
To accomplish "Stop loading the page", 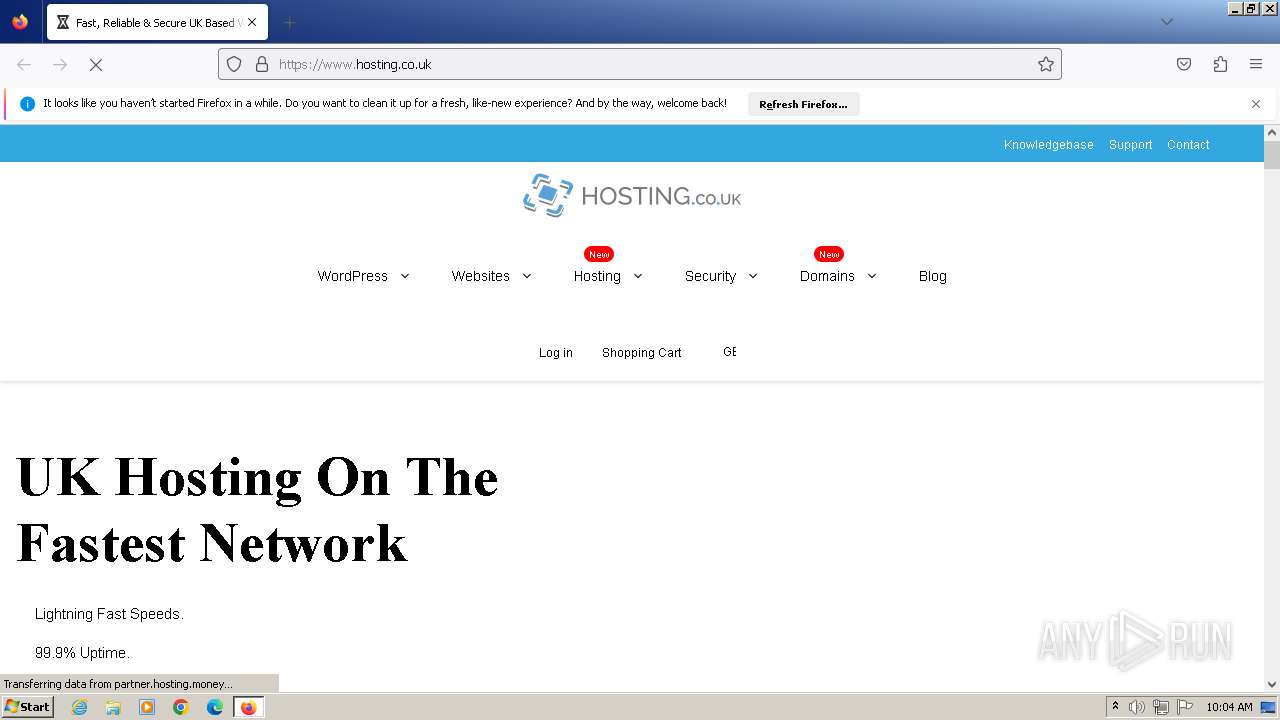I will (96, 64).
